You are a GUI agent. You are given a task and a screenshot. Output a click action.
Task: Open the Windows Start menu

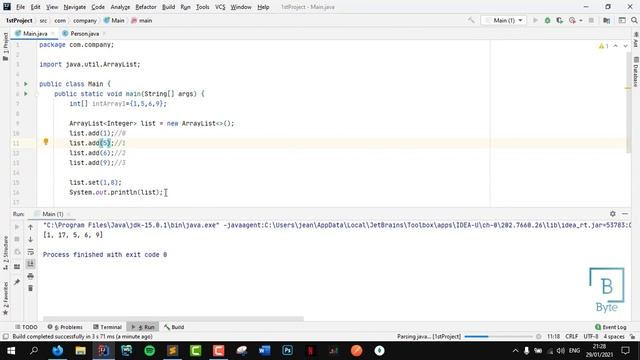[11, 351]
